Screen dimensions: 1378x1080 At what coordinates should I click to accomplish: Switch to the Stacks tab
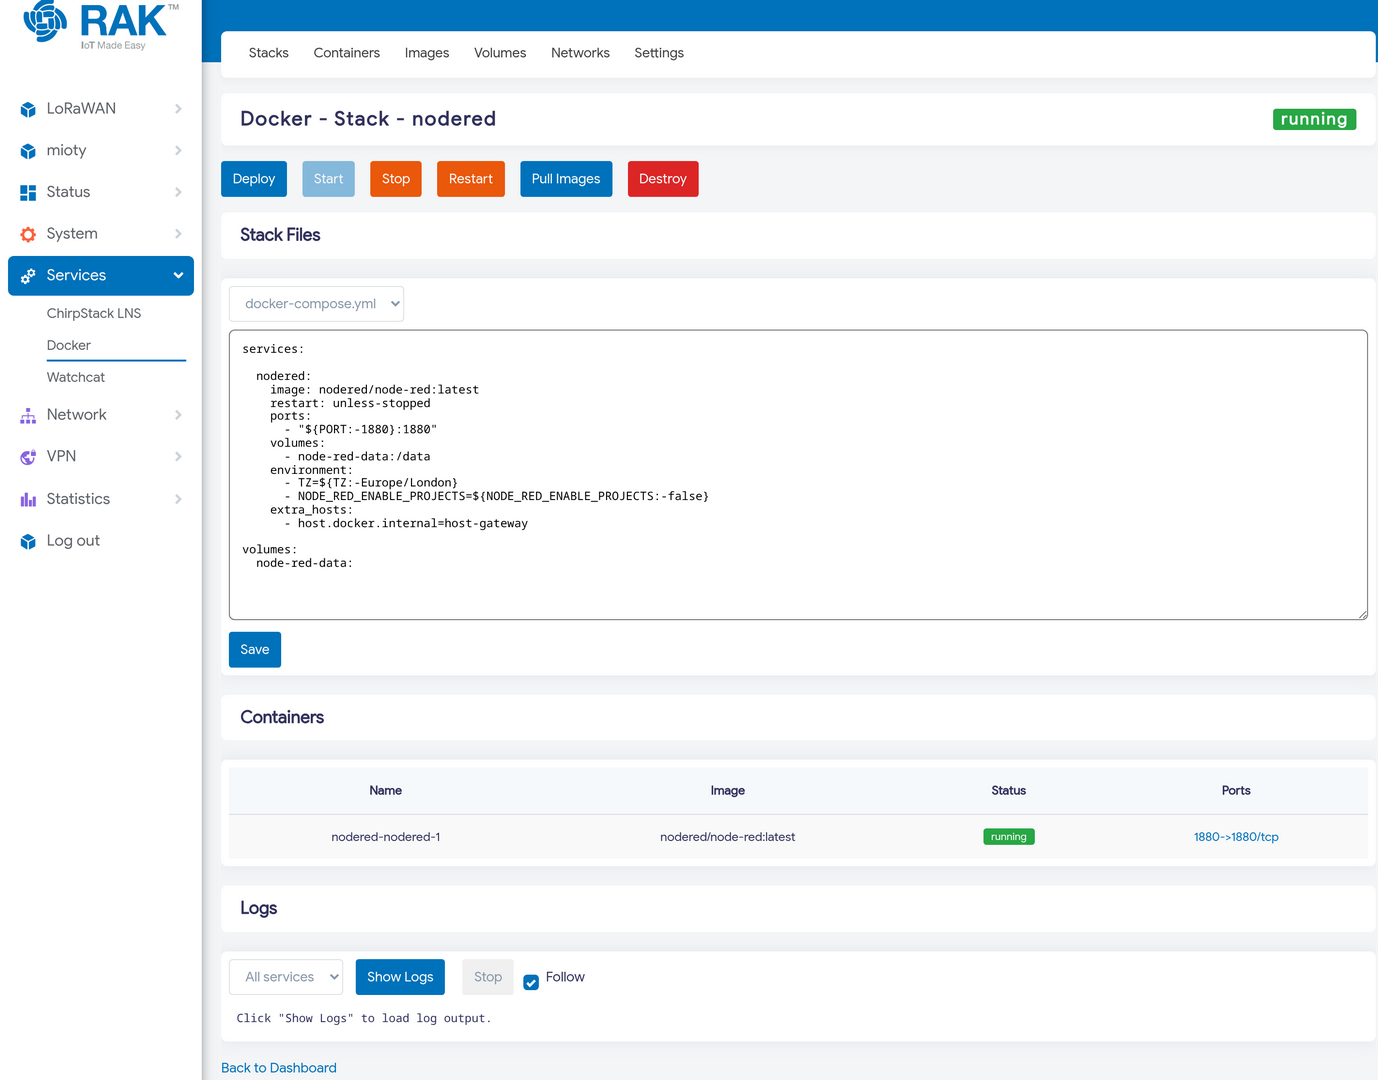pos(268,53)
